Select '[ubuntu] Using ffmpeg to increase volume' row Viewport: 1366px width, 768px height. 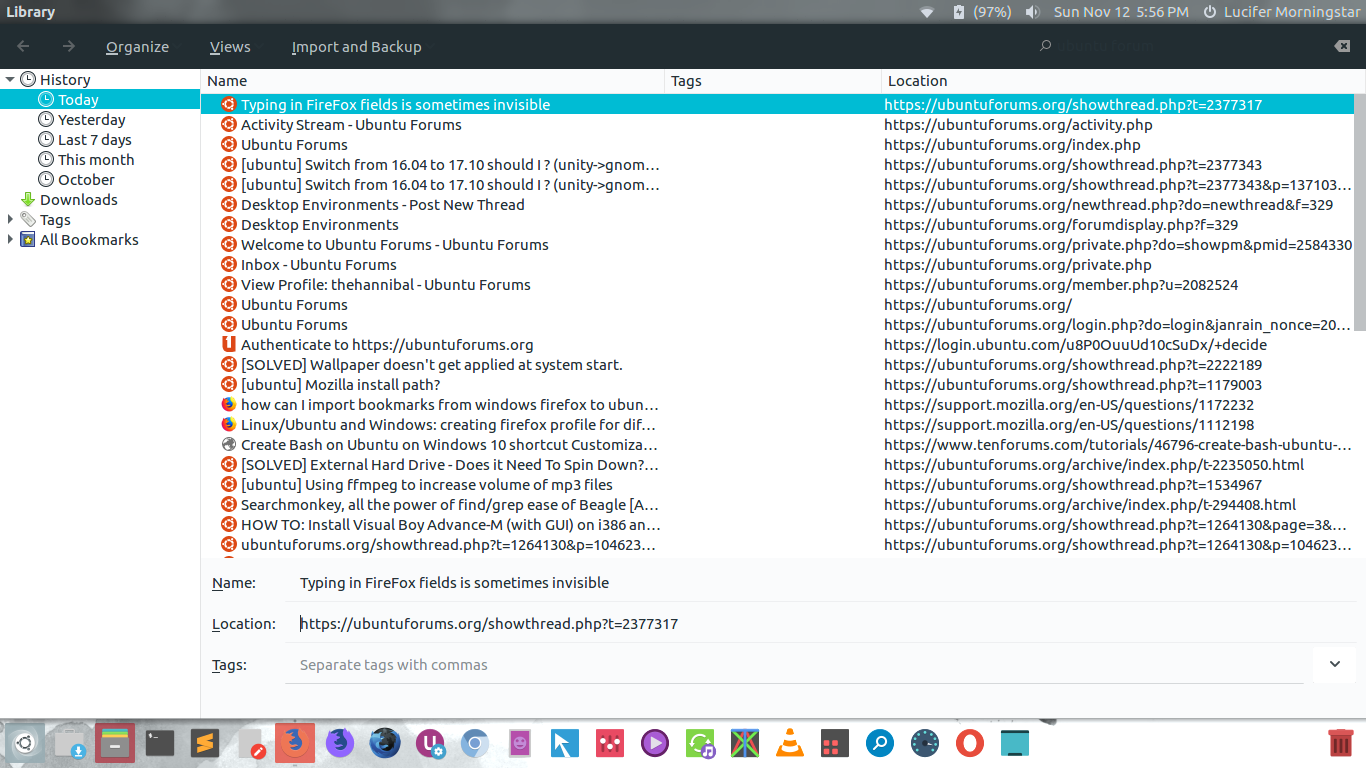[x=777, y=485]
